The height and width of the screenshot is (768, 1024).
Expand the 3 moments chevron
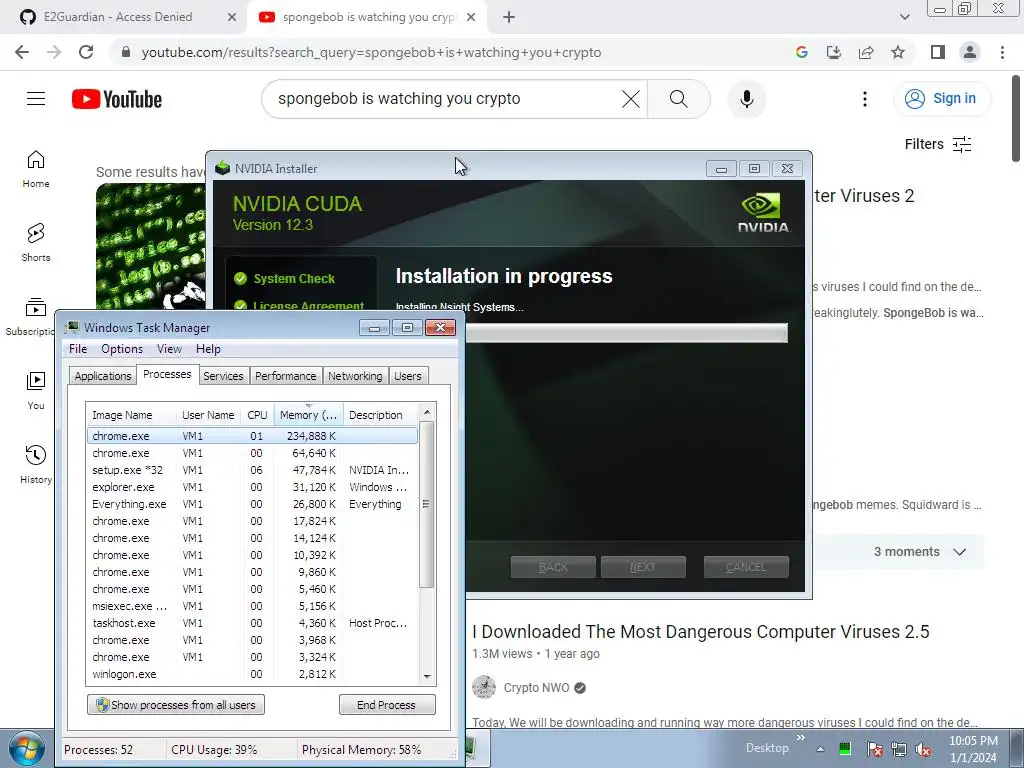coord(959,552)
